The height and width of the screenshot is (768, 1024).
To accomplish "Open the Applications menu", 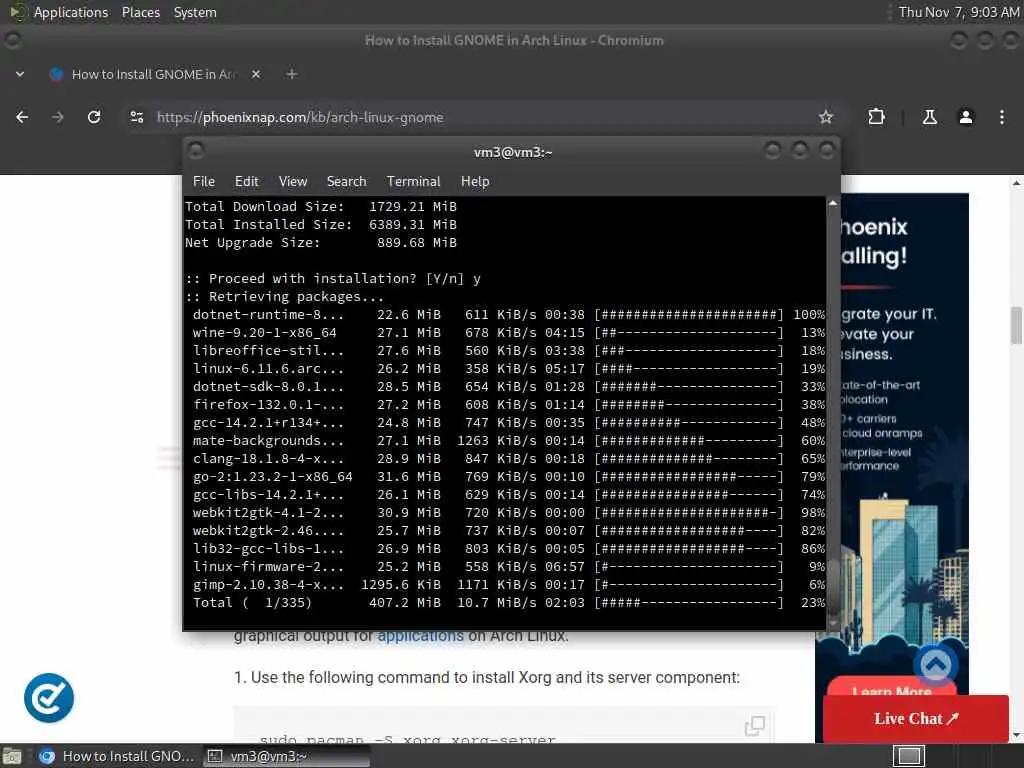I will pos(71,12).
